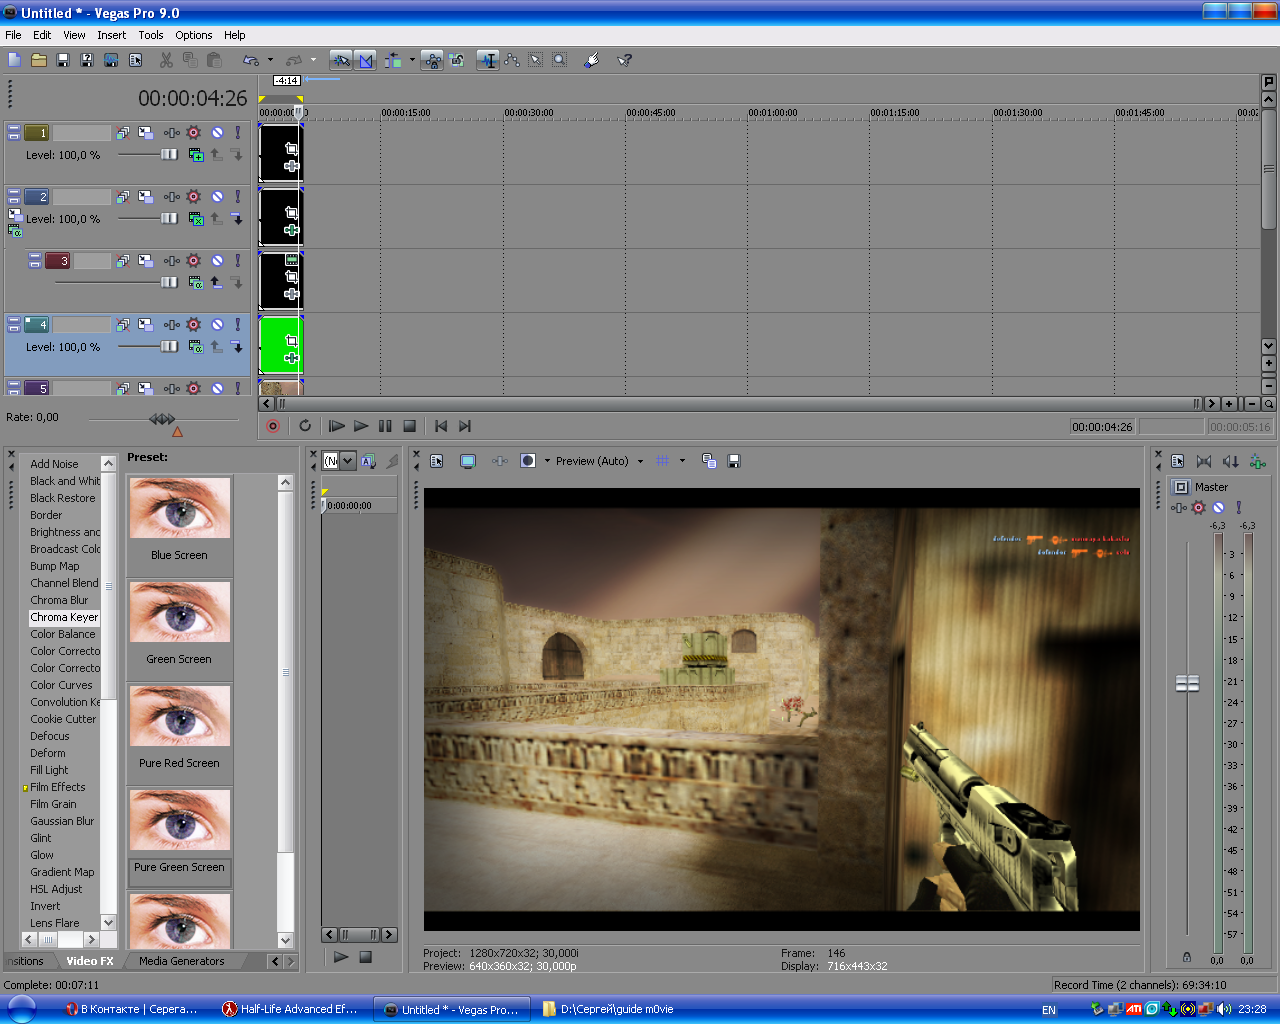Toggle Ignore Event Grouping in the toolbar

pyautogui.click(x=457, y=60)
